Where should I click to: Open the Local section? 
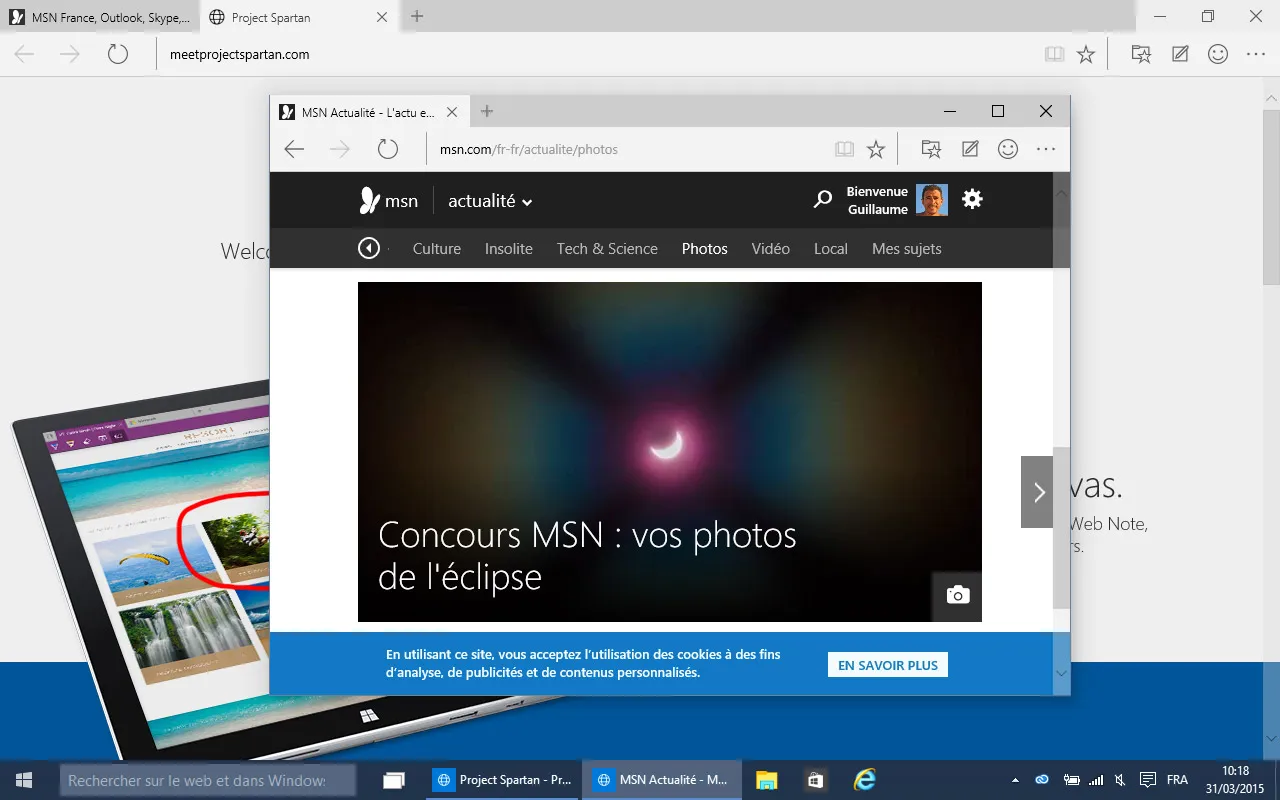tap(831, 249)
